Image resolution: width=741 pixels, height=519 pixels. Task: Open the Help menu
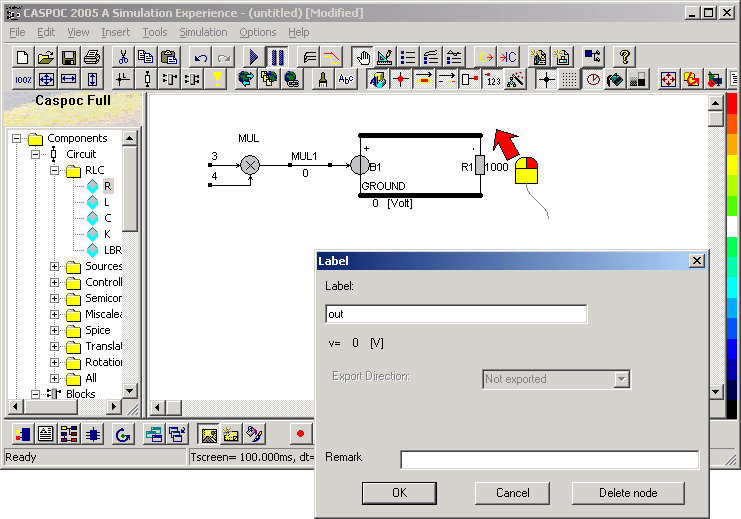pyautogui.click(x=299, y=32)
